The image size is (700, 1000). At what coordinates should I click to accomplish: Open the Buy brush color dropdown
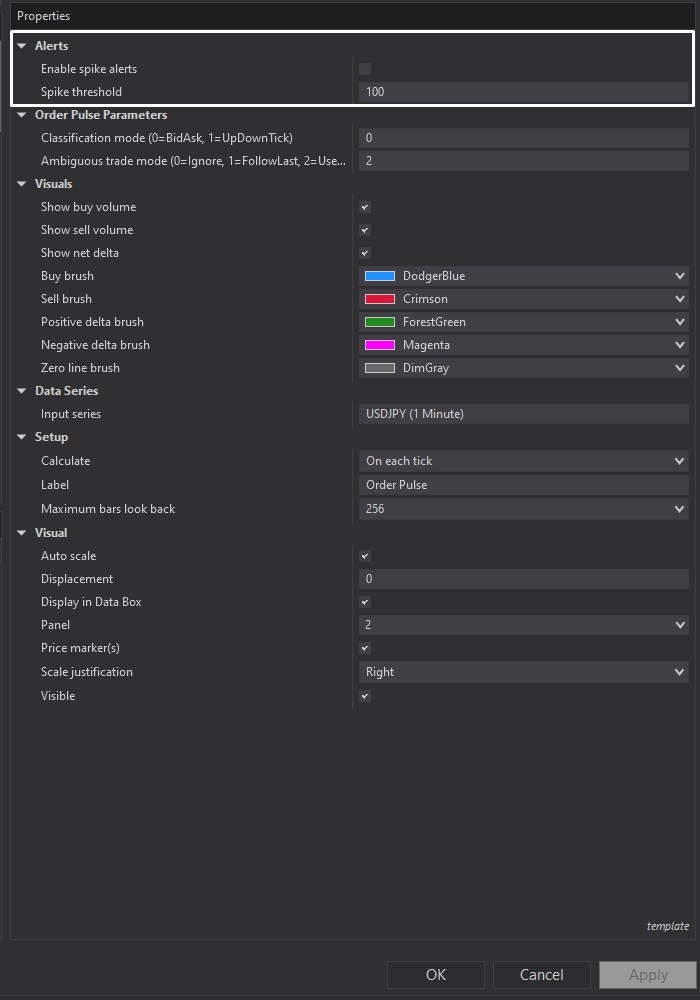point(679,276)
